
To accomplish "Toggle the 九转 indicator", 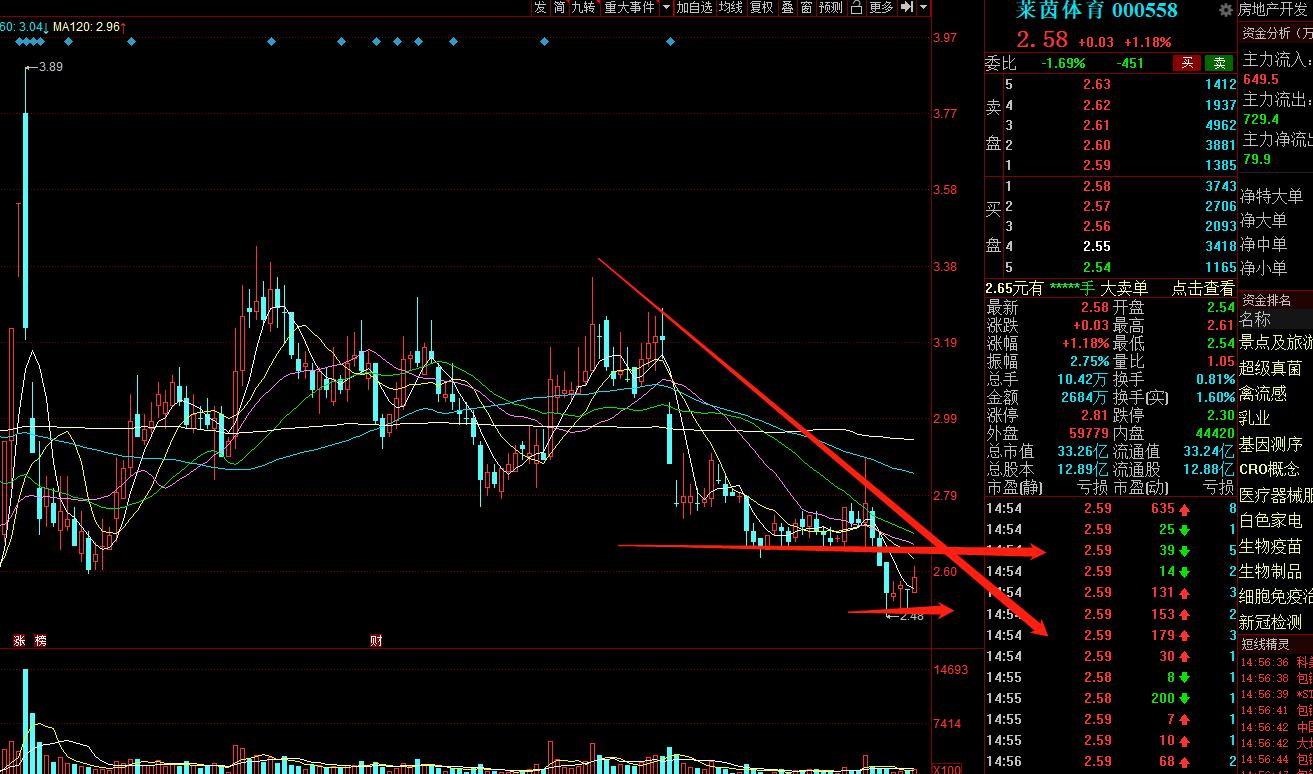I will point(584,7).
